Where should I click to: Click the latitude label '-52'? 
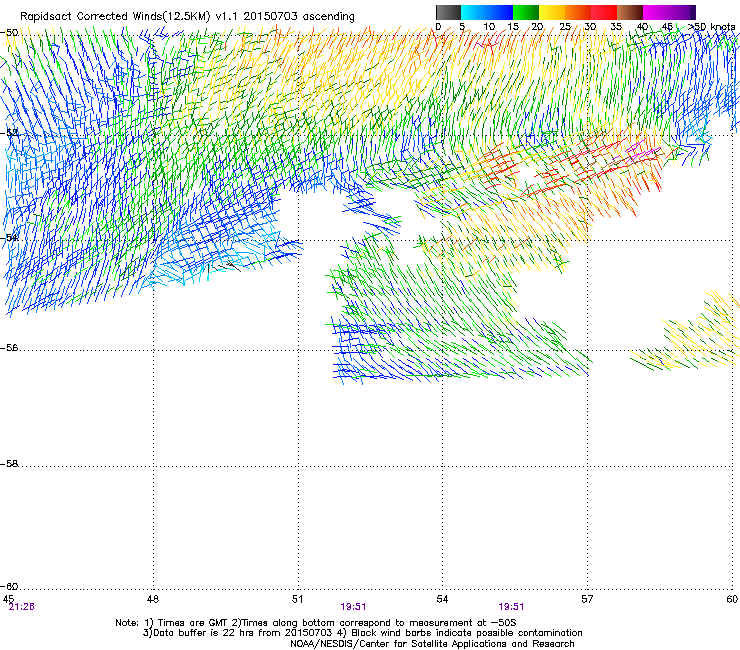click(x=9, y=133)
